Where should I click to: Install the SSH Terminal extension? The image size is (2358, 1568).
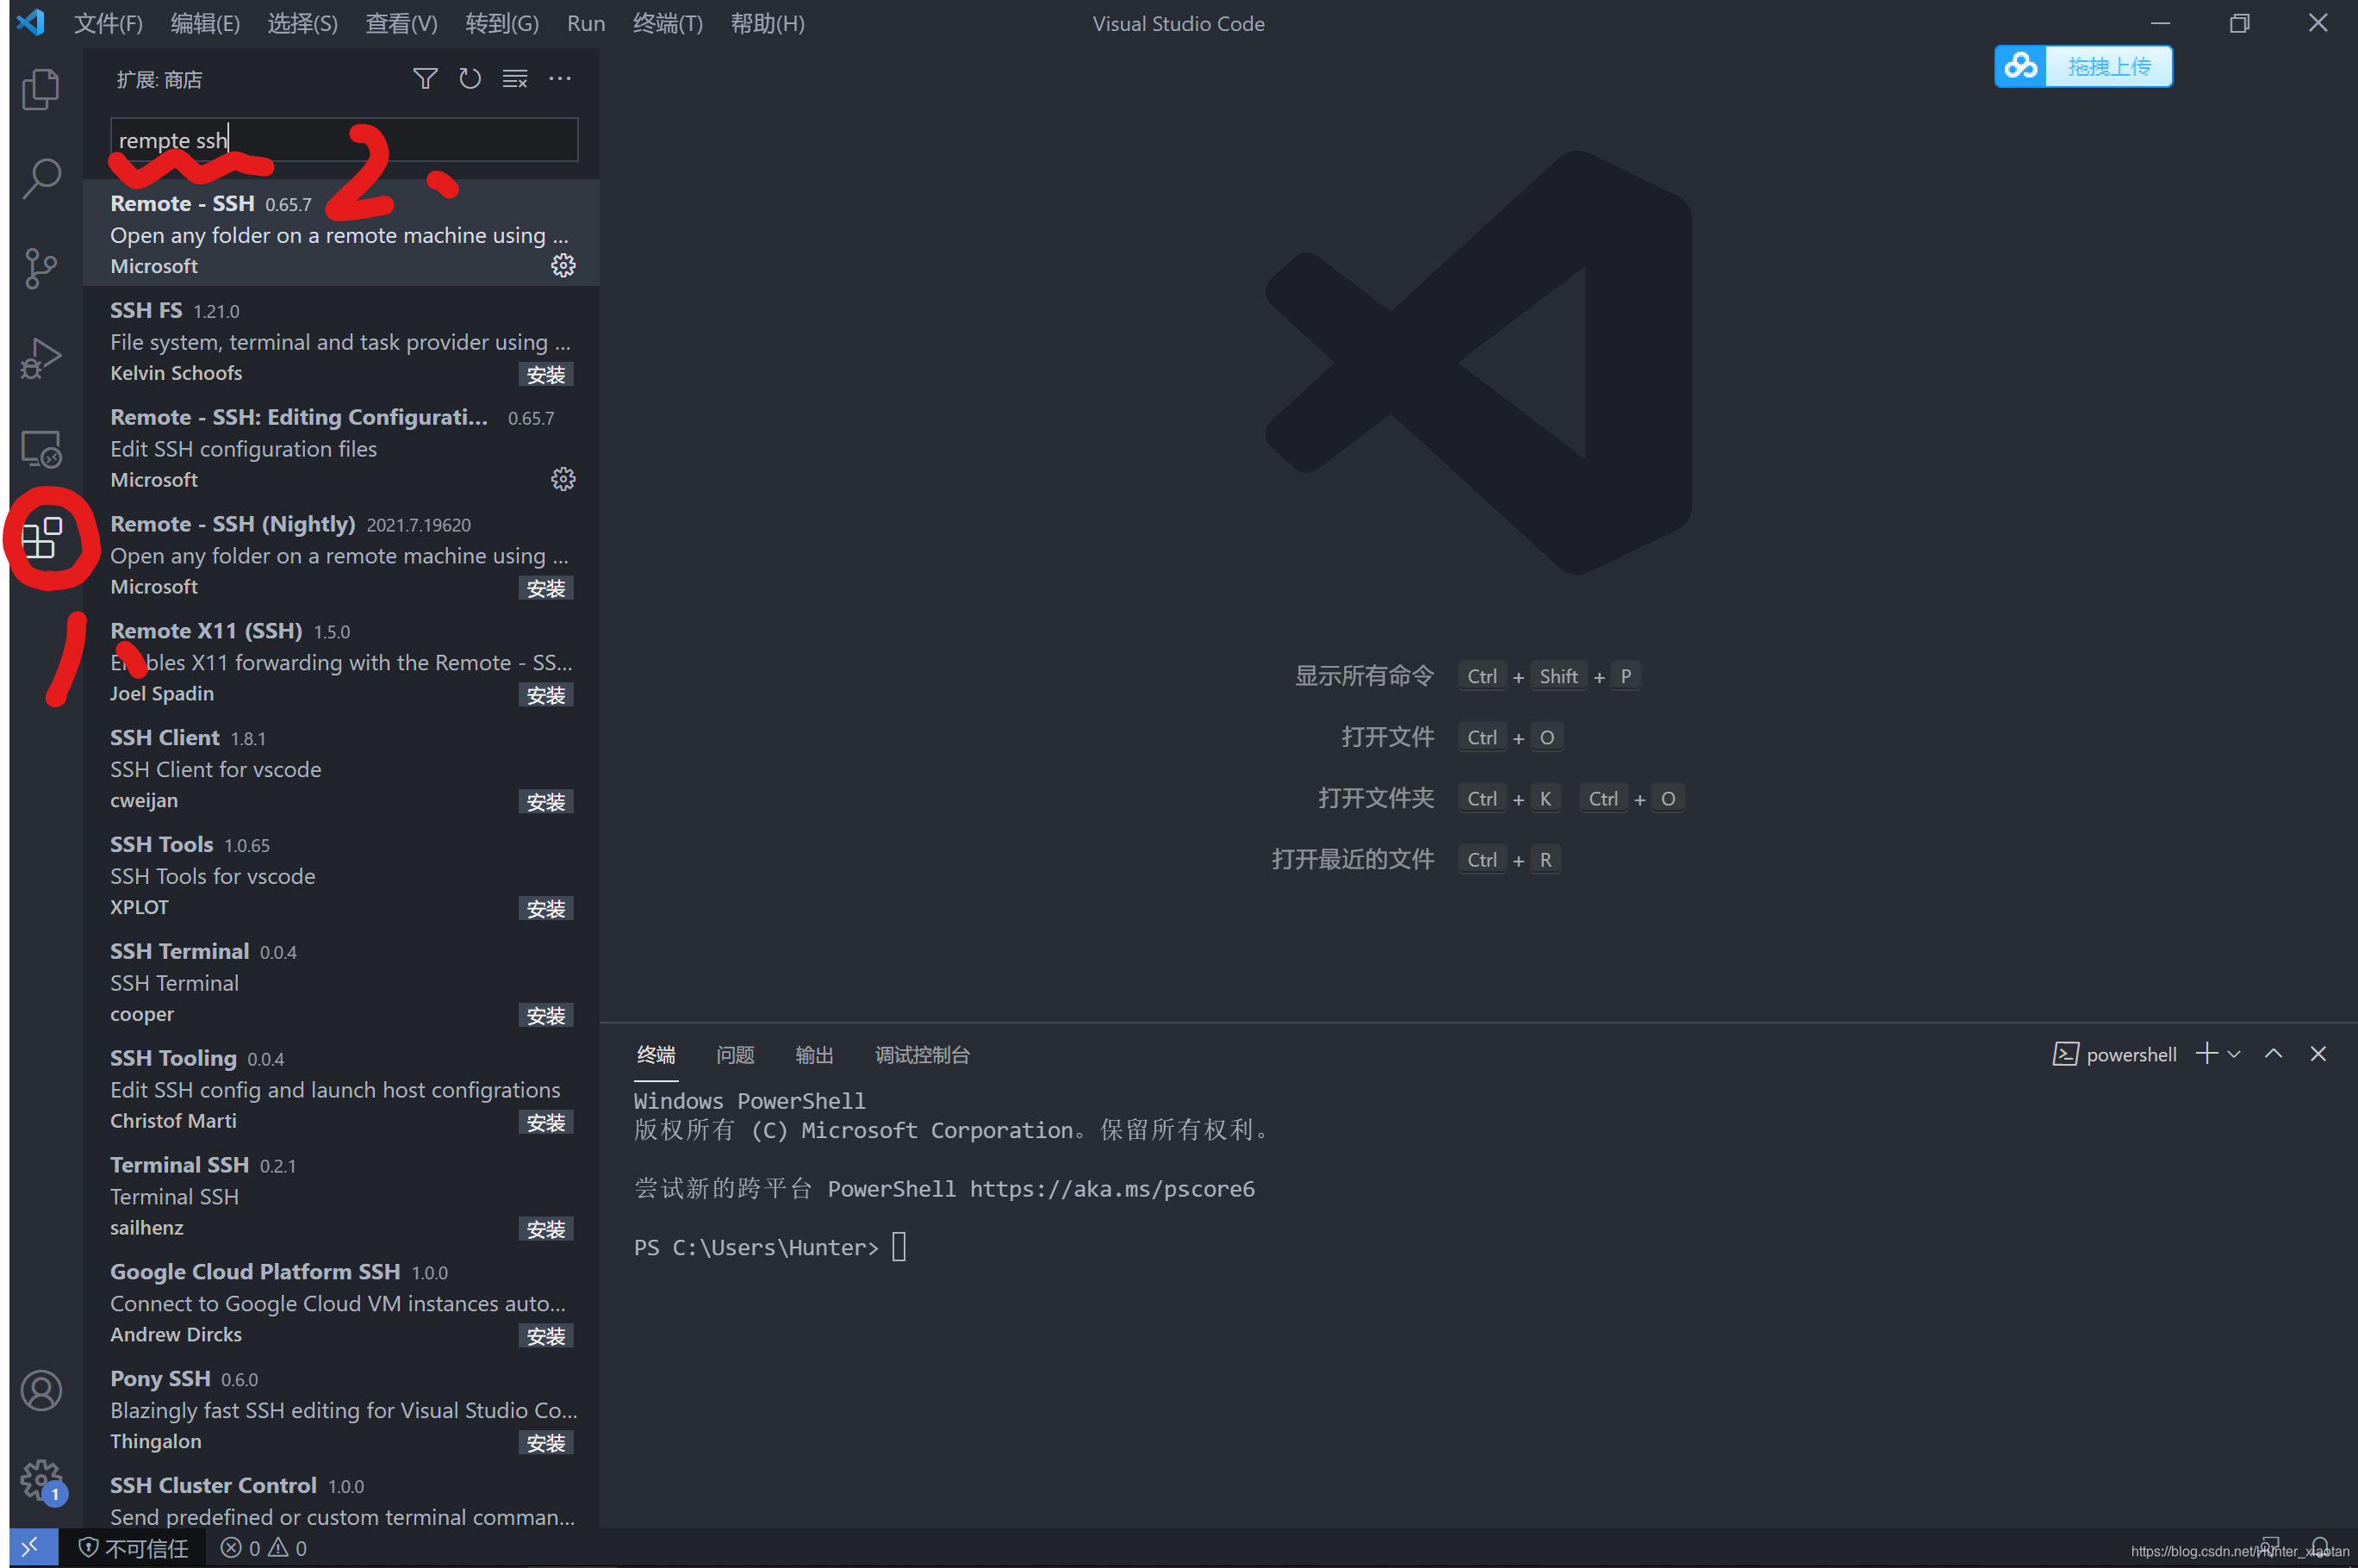[x=546, y=1016]
